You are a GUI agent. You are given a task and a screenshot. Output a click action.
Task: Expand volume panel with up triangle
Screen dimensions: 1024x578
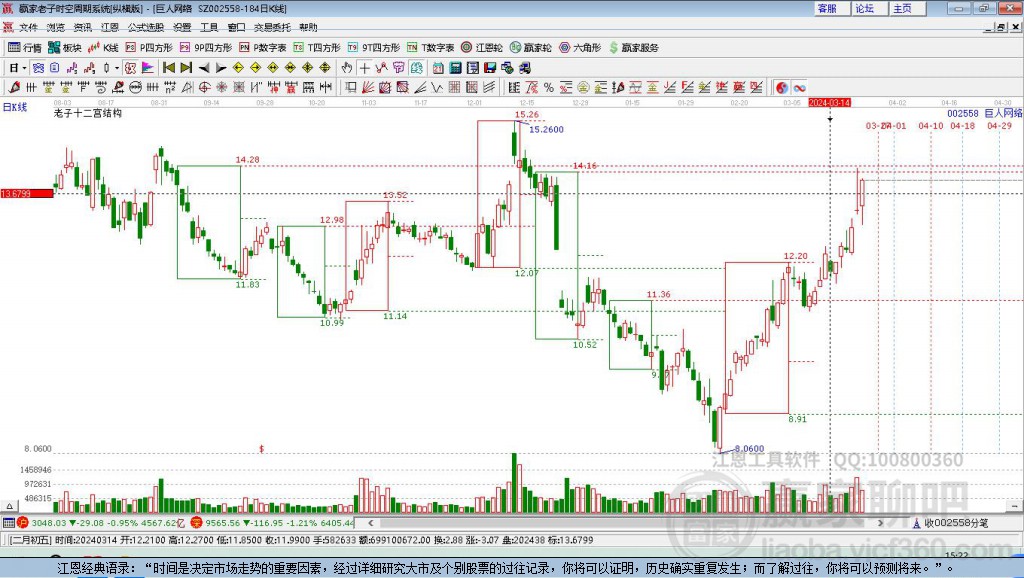point(9,506)
